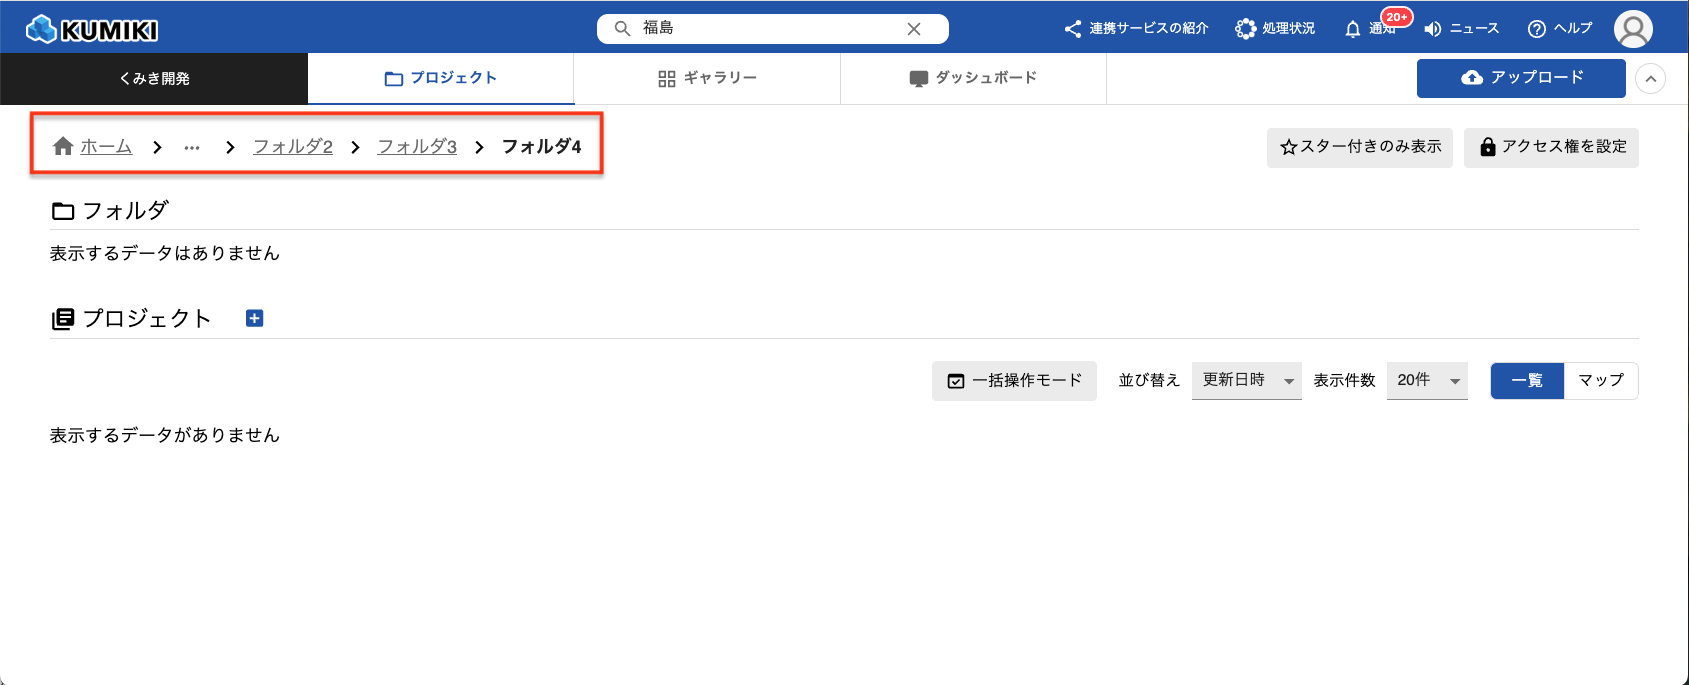Click the home icon in the breadcrumb
The image size is (1689, 685).
63,146
